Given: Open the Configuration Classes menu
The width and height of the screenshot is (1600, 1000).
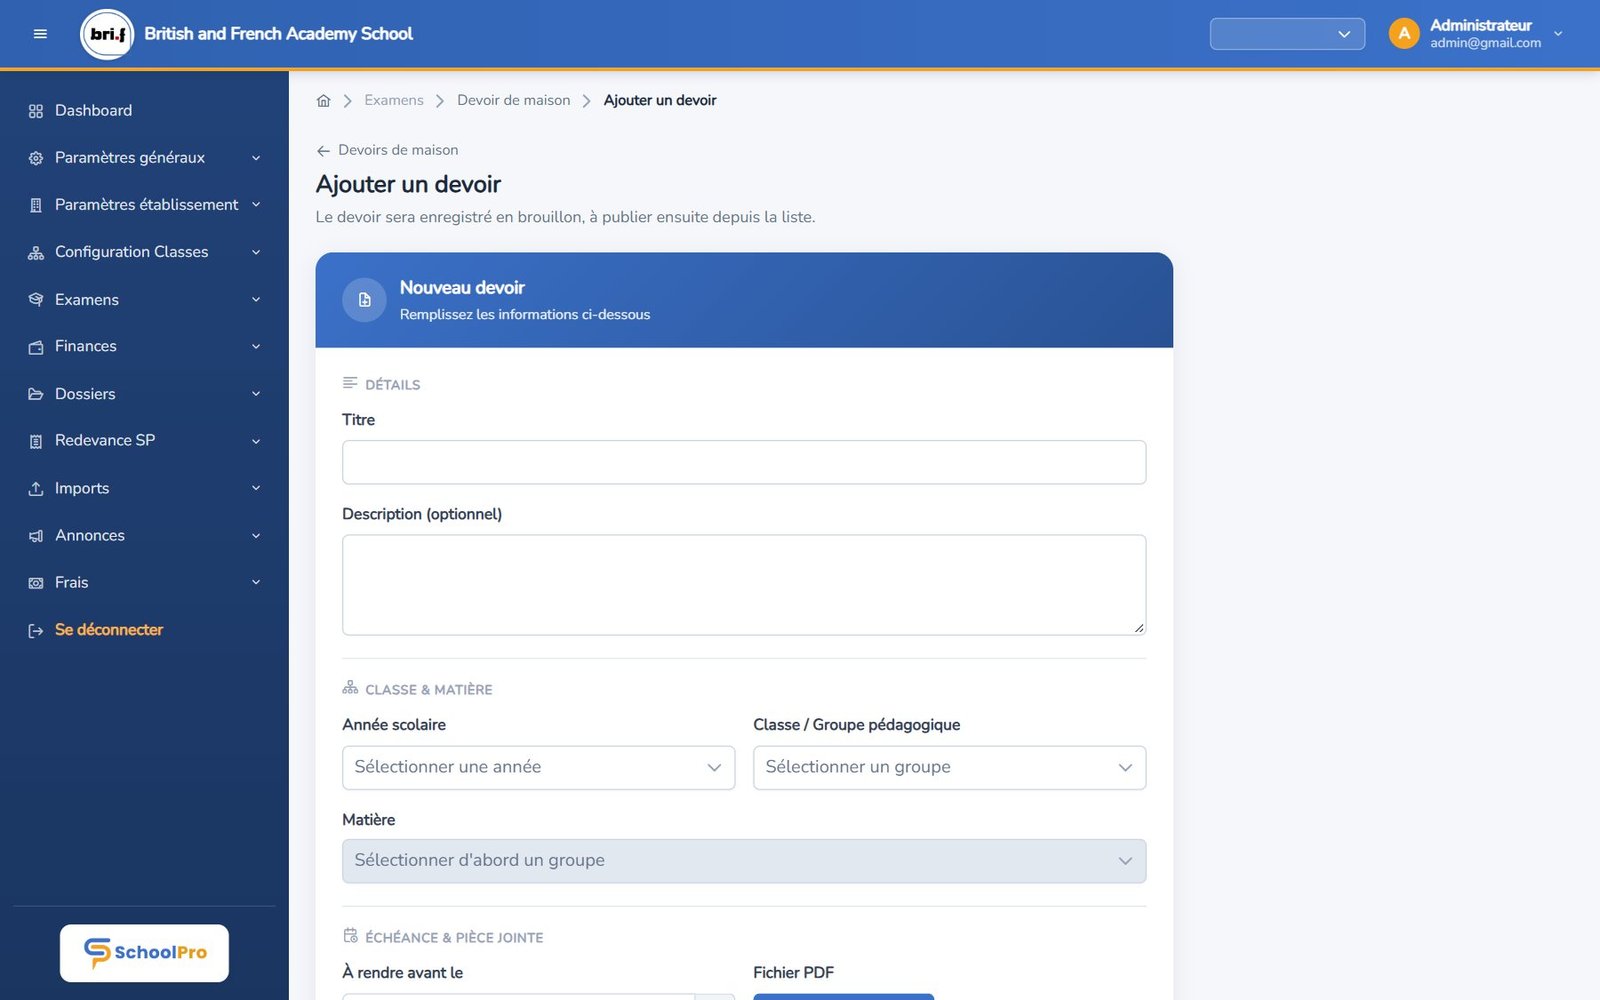Looking at the screenshot, I should (x=144, y=252).
